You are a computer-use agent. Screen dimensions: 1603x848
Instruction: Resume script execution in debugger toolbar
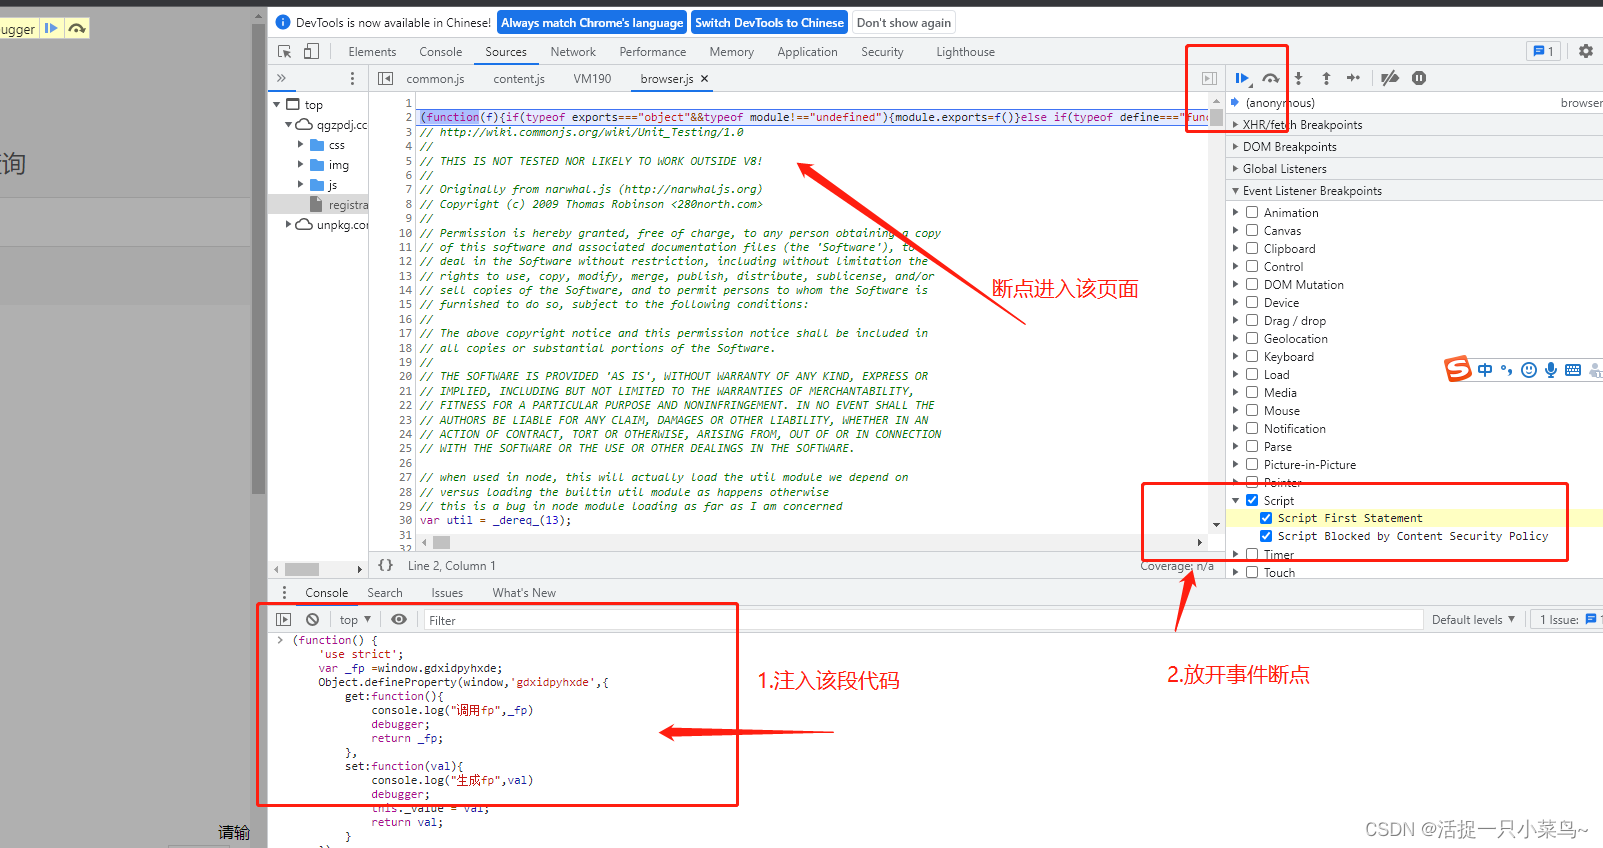(1242, 78)
